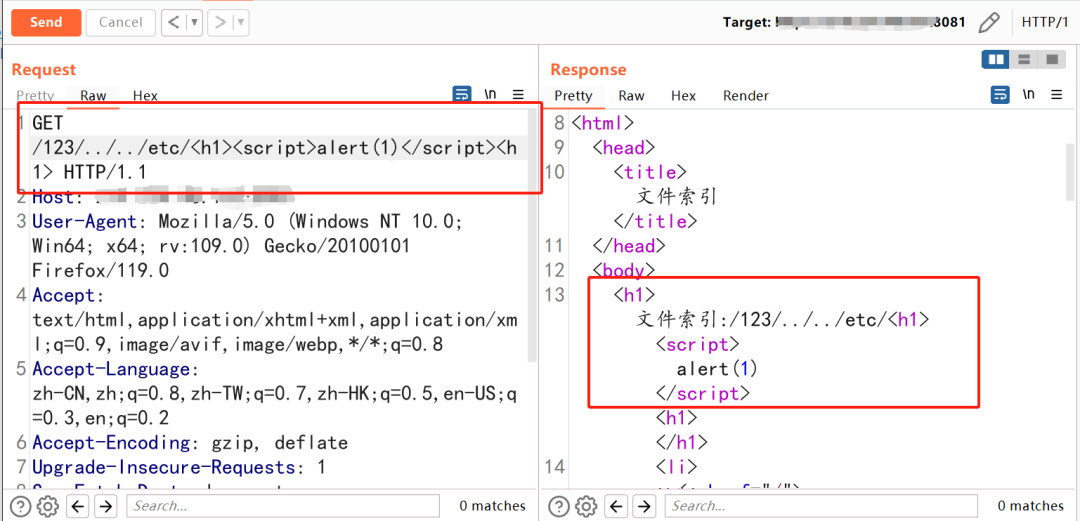Switch Response view to Raw tab

[631, 96]
